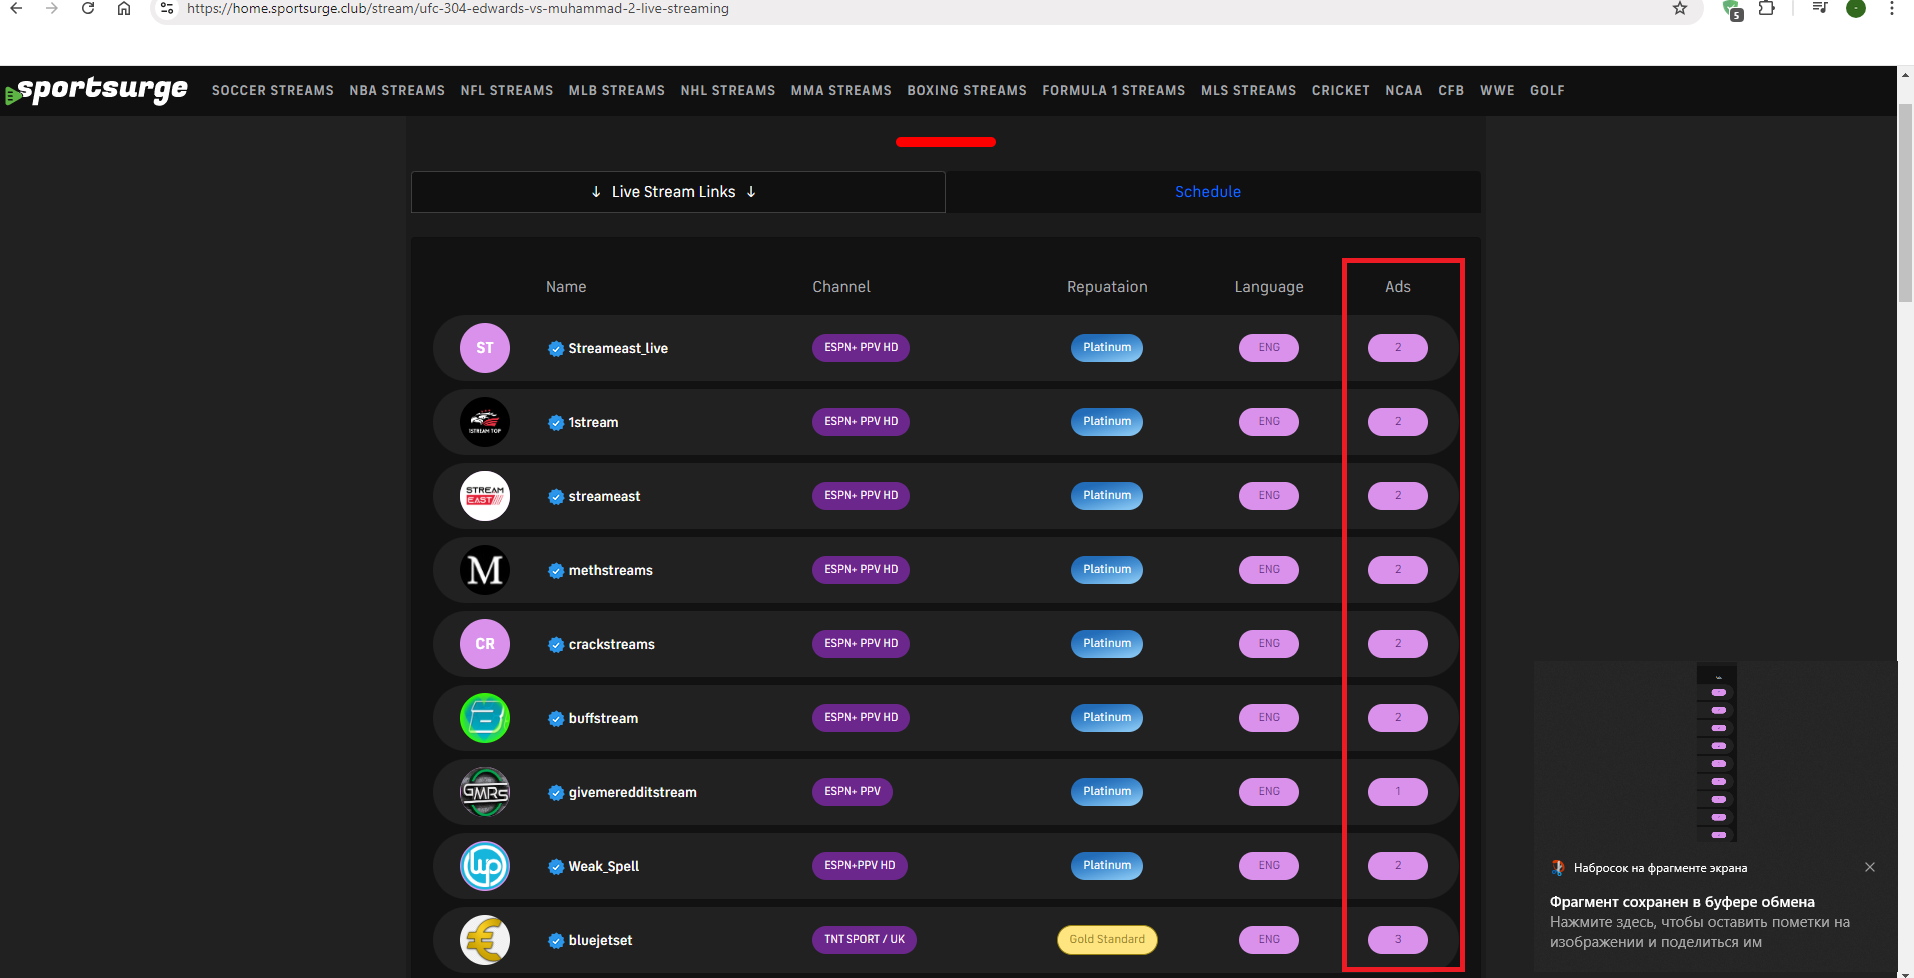Expand the Live Stream Links section

coord(677,192)
